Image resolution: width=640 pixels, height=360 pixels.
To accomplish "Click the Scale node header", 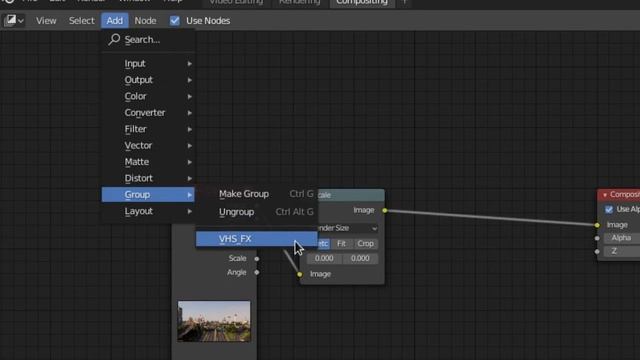I will click(x=351, y=195).
